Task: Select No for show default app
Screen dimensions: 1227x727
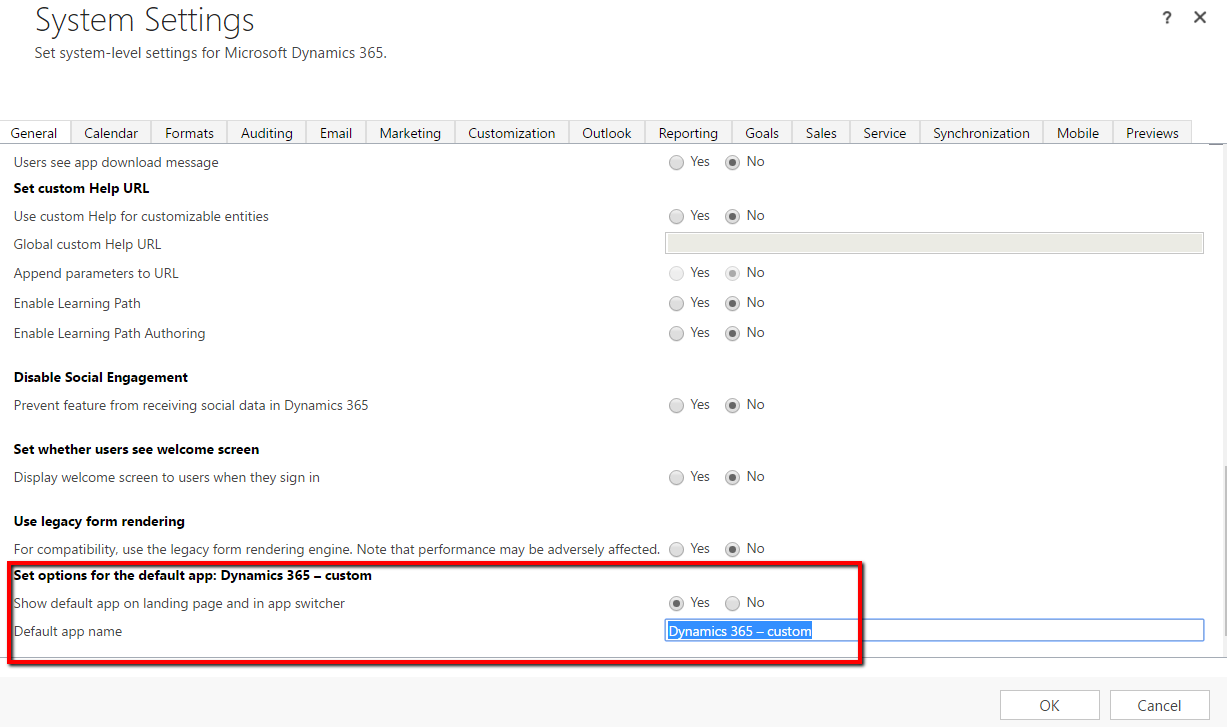Action: tap(733, 603)
